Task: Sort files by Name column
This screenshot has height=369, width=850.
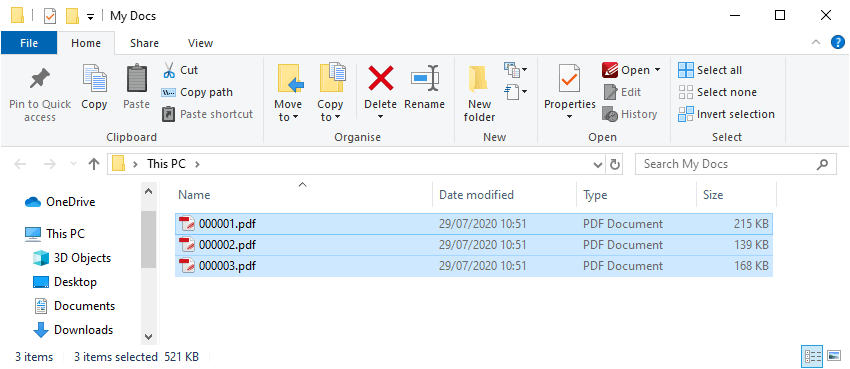Action: coord(194,195)
